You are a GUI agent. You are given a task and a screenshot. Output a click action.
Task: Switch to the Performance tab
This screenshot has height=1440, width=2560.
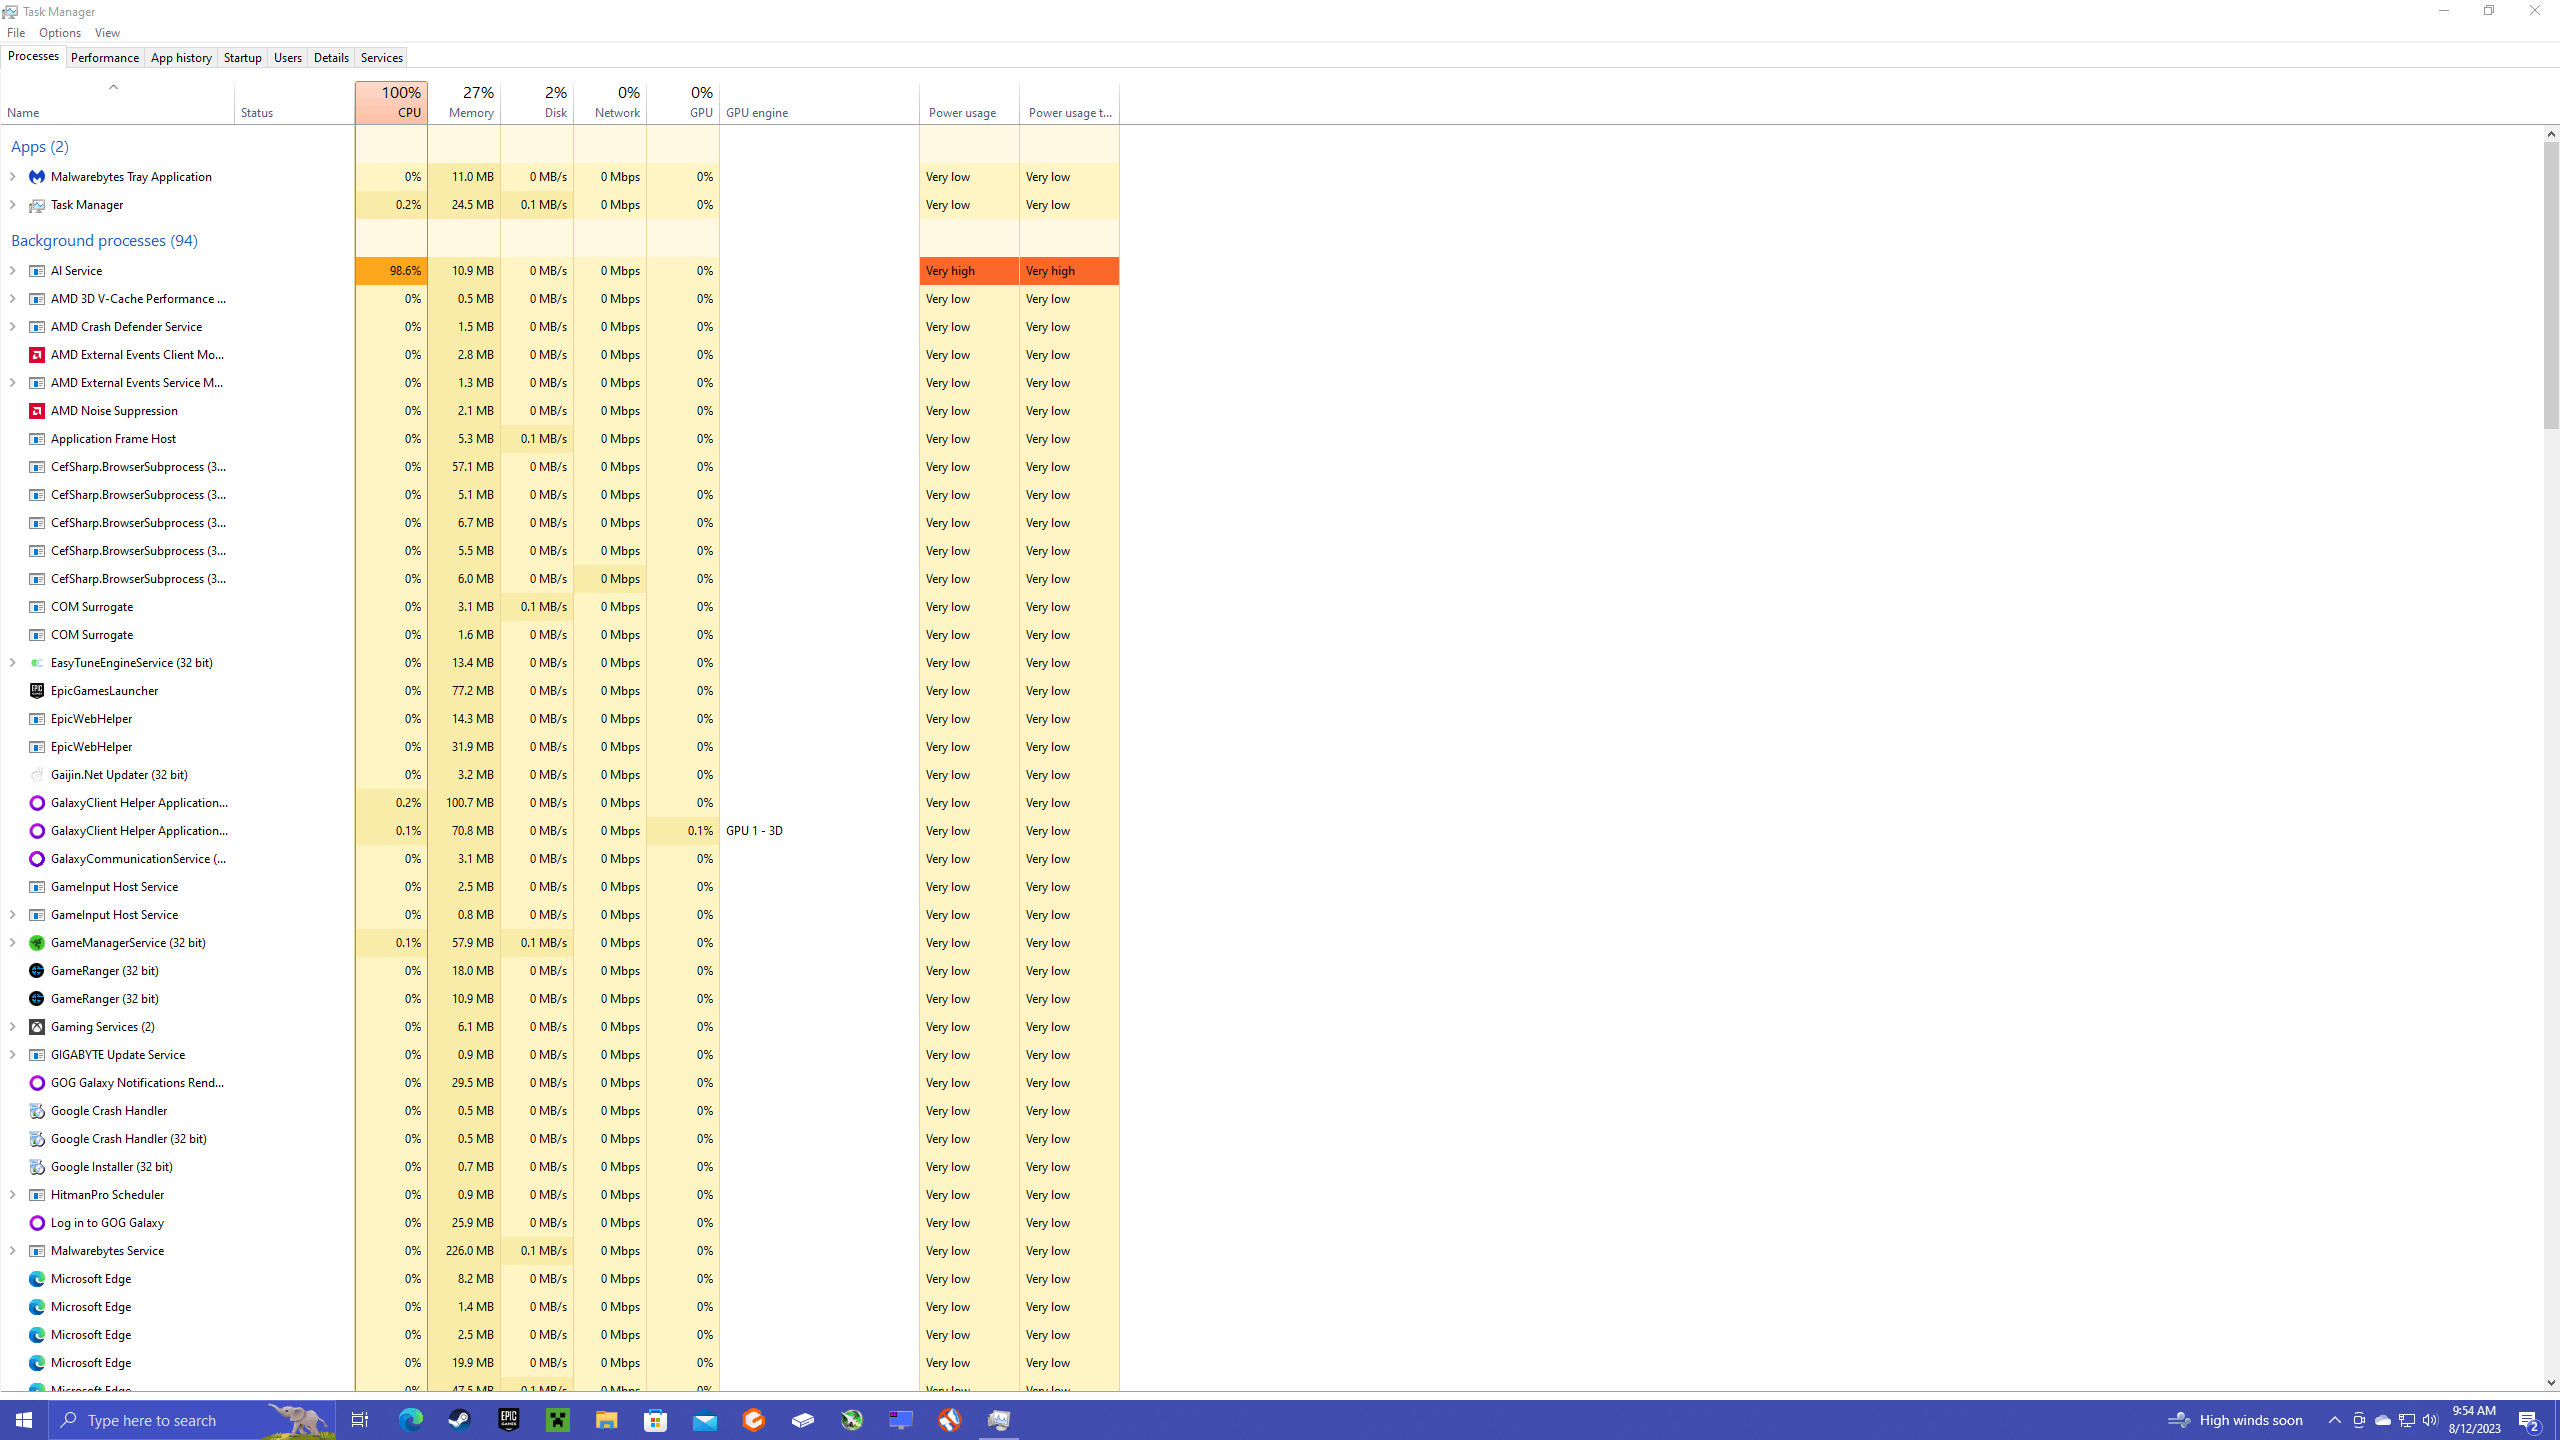[x=105, y=58]
